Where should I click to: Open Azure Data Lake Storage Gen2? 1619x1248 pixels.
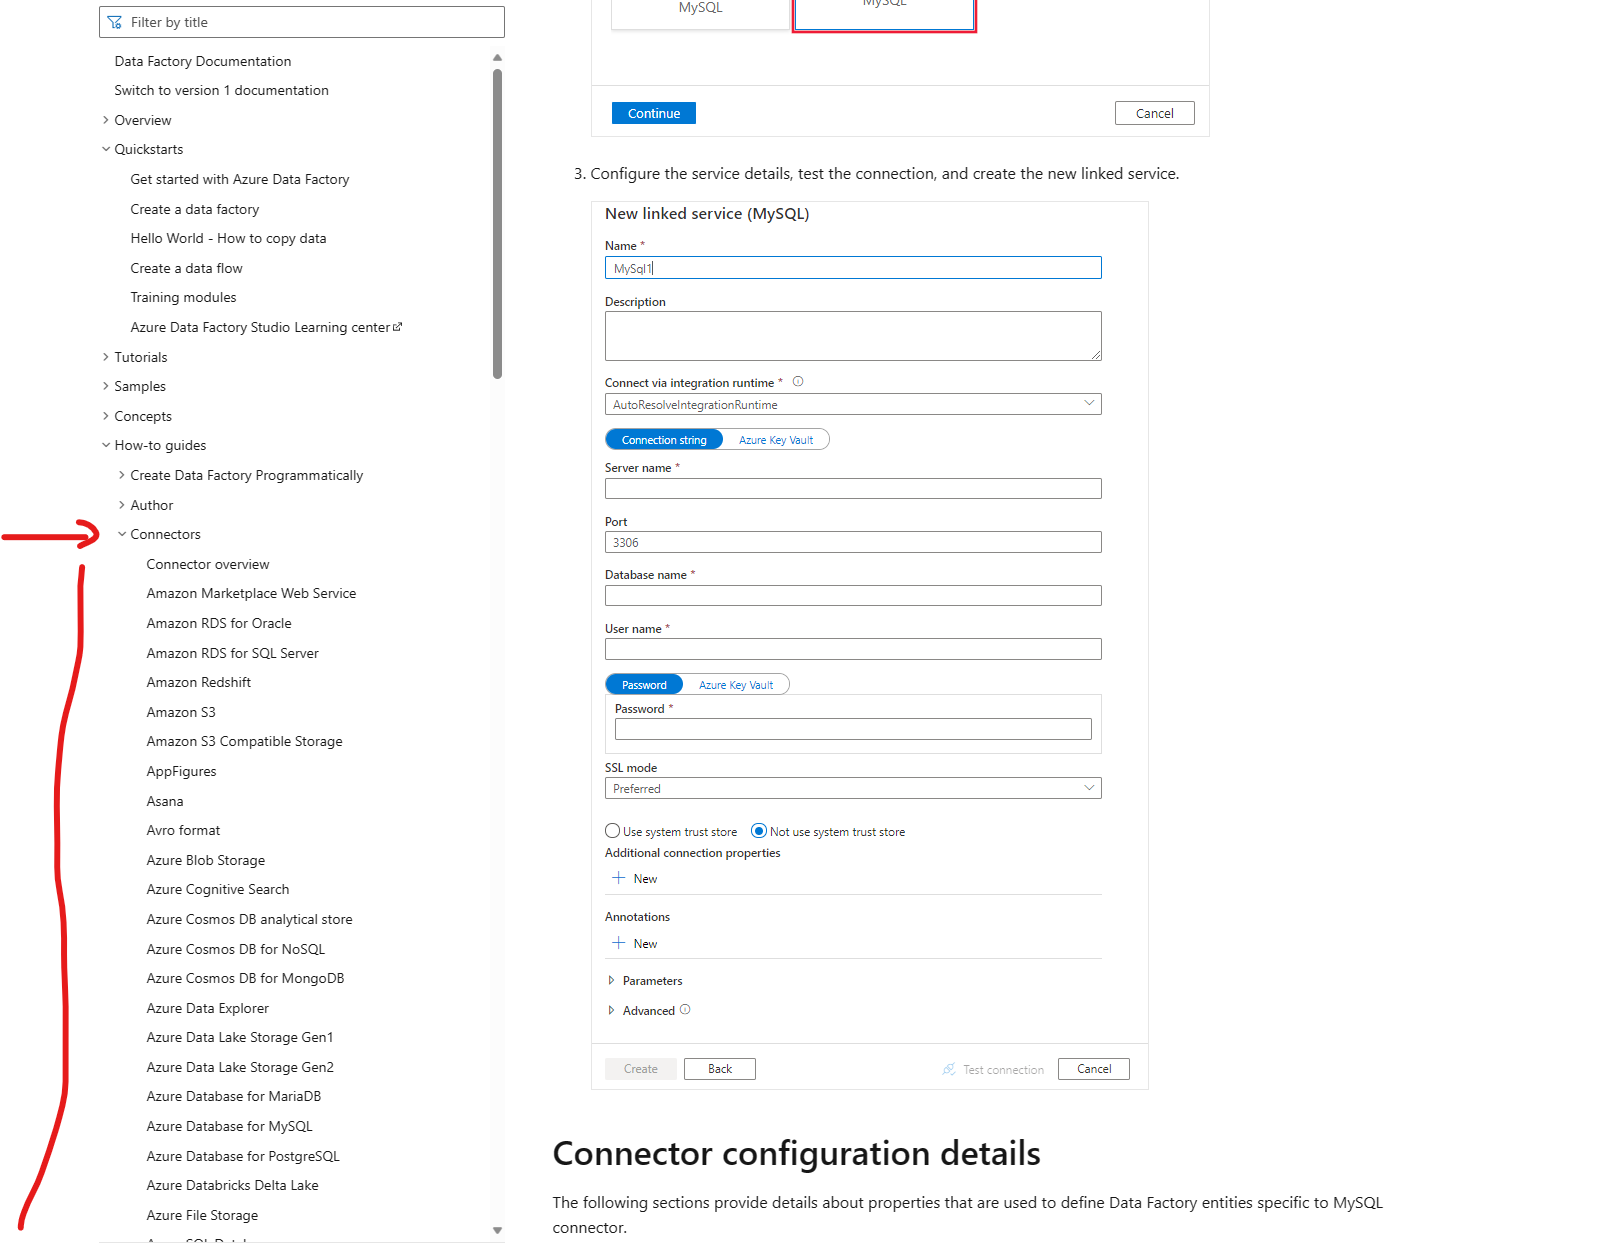pos(240,1067)
